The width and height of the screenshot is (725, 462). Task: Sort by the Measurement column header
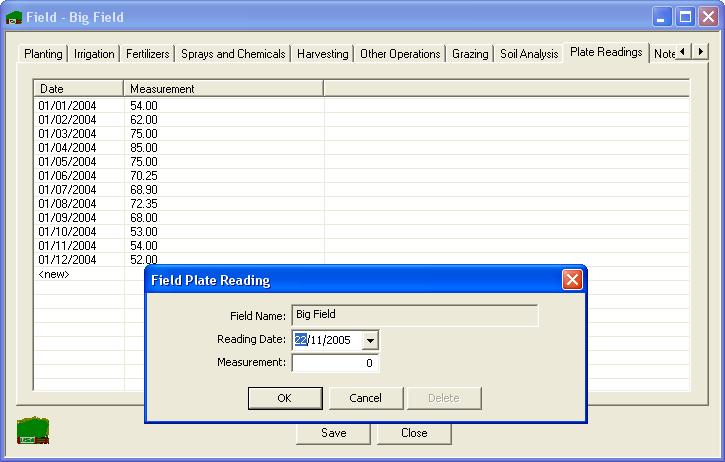pyautogui.click(x=223, y=88)
